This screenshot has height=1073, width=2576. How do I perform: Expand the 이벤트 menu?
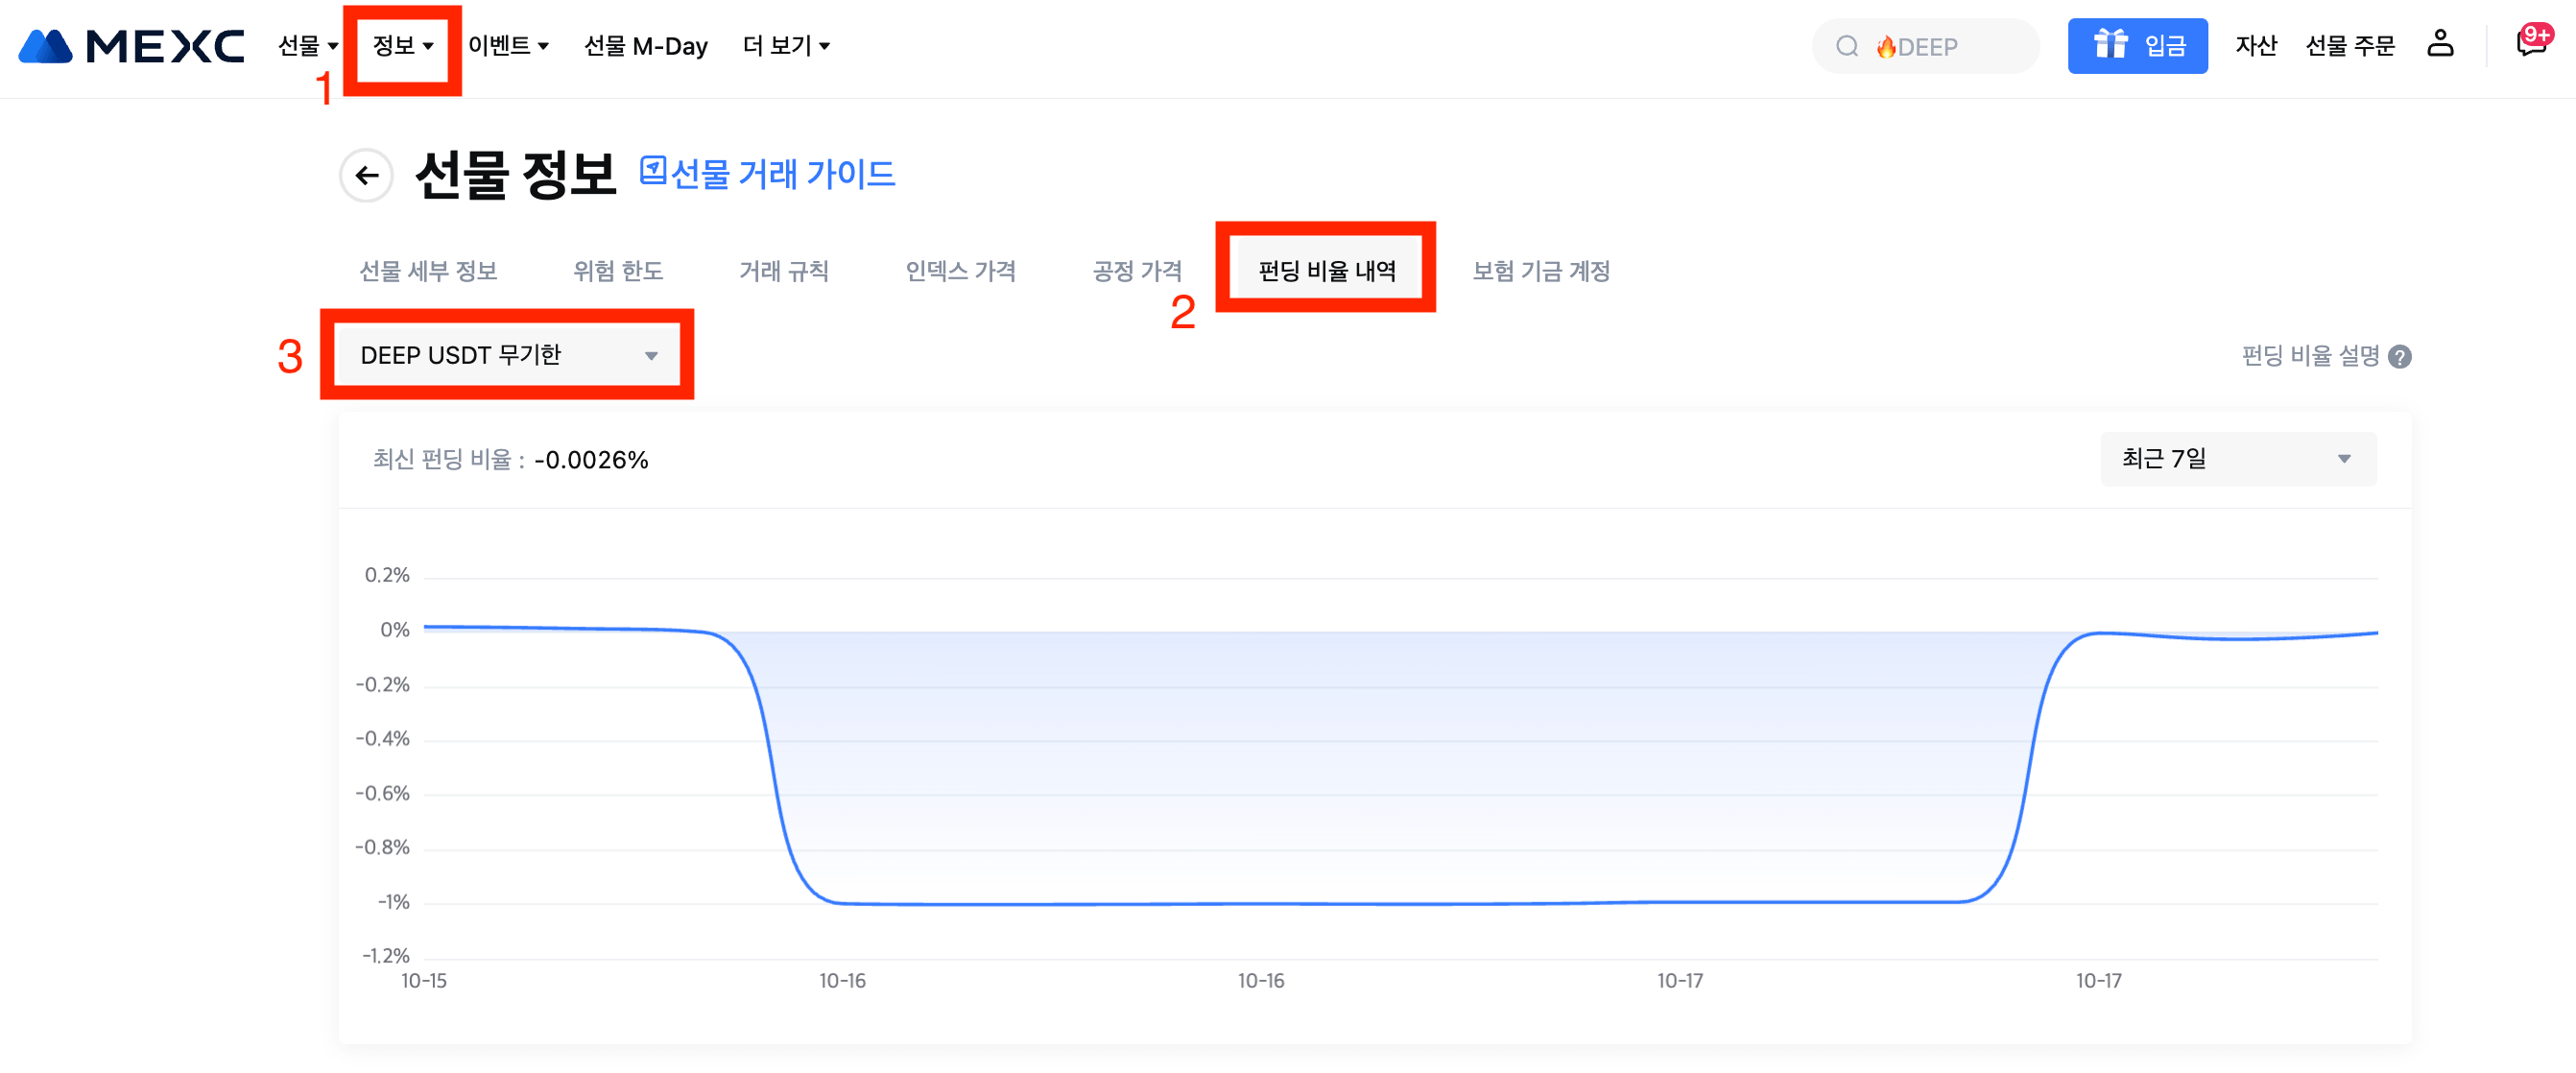coord(508,46)
